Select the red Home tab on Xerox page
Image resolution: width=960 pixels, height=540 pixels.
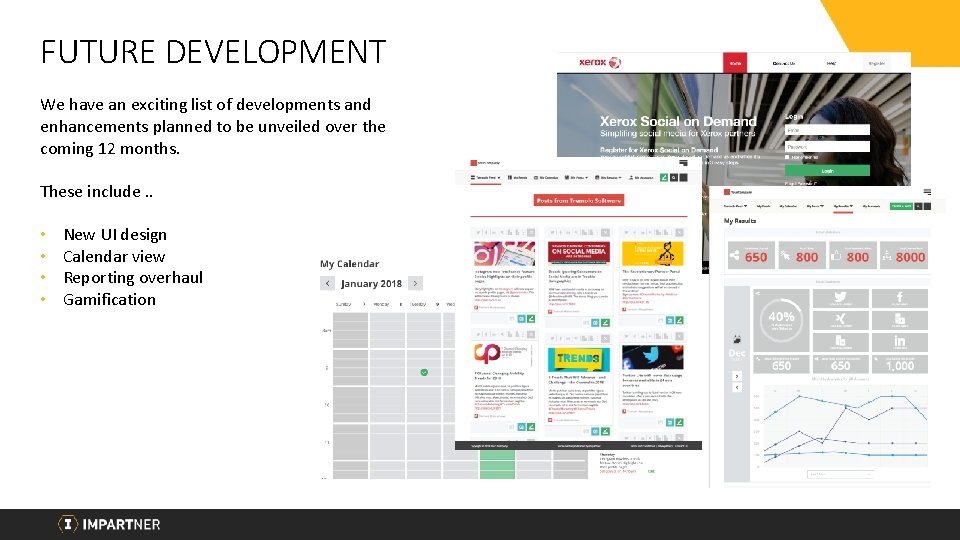point(735,63)
